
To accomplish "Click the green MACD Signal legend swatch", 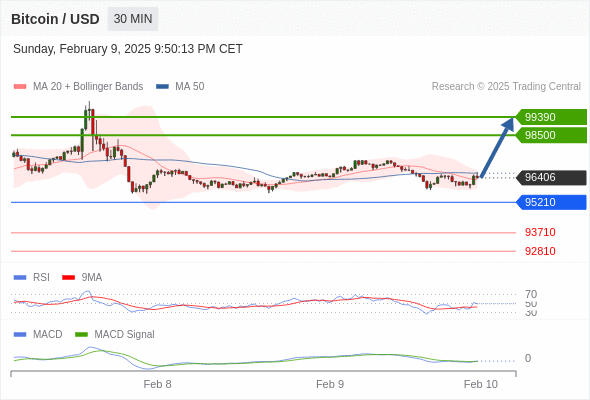I will [81, 335].
